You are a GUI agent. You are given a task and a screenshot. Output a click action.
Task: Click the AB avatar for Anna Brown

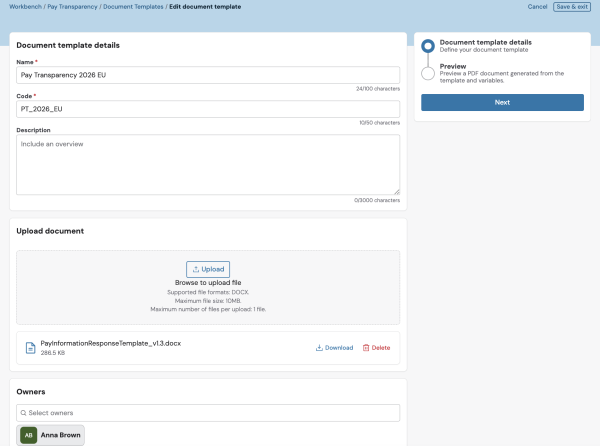[29, 434]
